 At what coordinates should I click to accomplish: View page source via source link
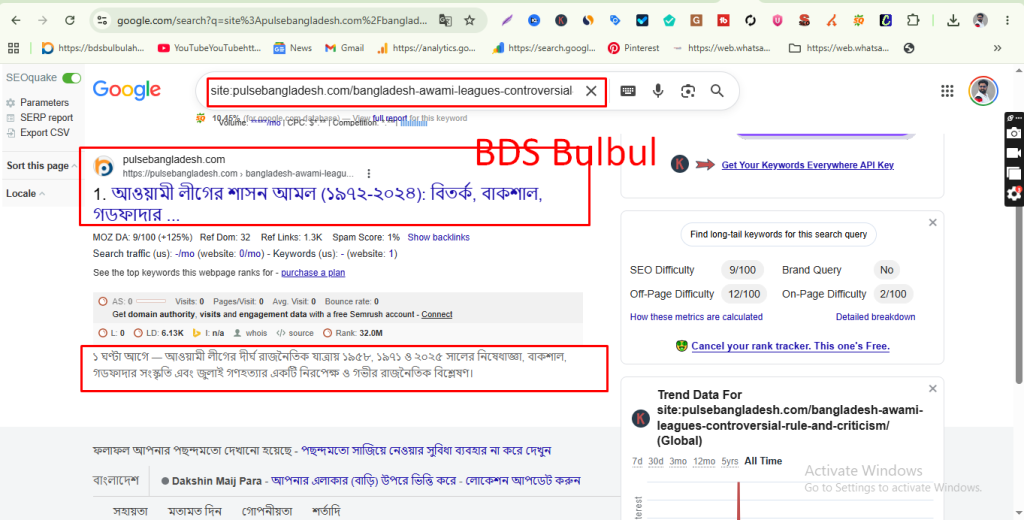click(295, 333)
